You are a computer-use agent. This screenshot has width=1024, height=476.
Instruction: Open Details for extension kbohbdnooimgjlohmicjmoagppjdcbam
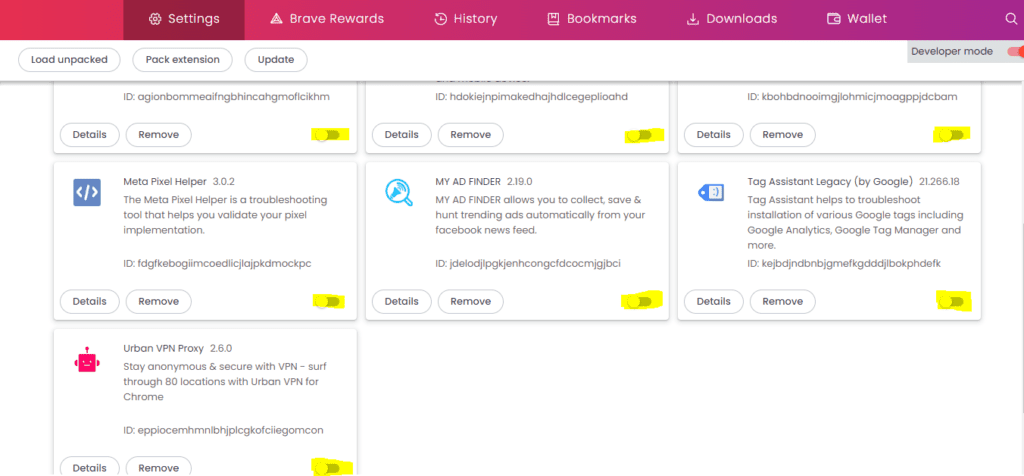point(714,135)
